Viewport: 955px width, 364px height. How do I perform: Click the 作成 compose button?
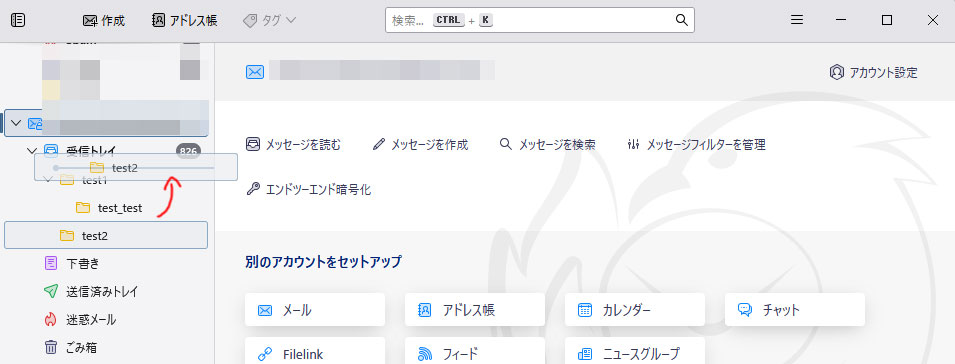click(x=104, y=20)
